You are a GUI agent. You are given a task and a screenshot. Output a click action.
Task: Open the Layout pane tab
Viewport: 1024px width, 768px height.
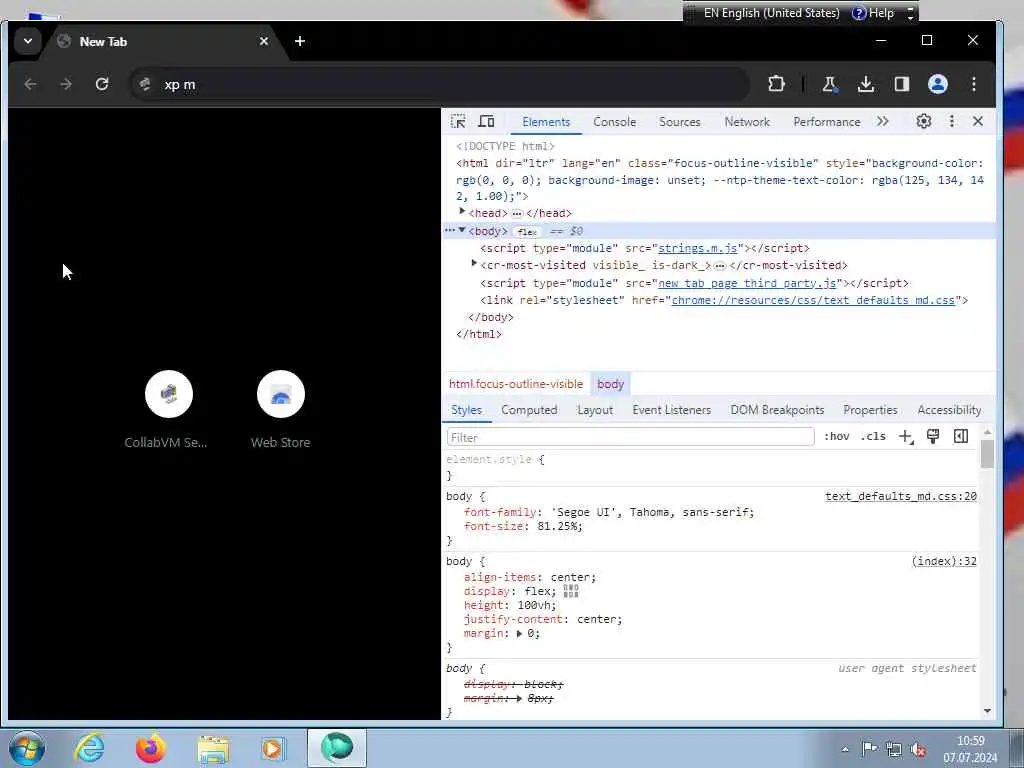595,409
